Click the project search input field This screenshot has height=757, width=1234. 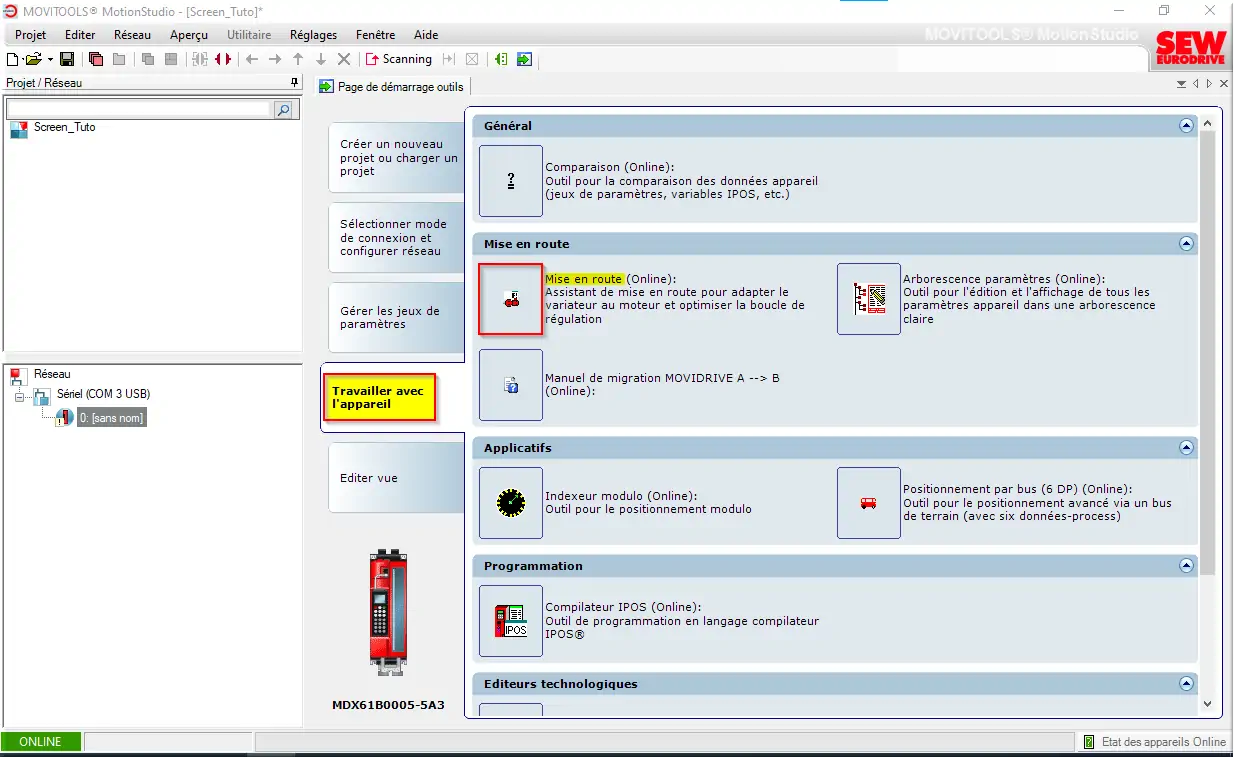click(x=139, y=109)
